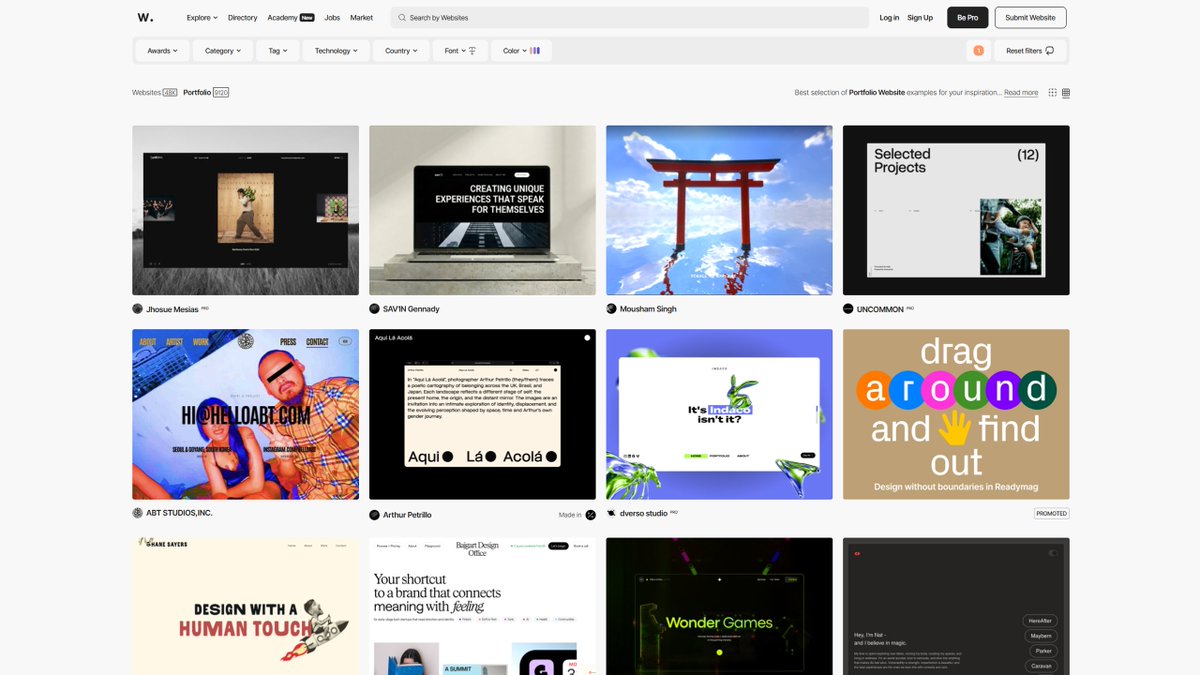Open Market in top navigation

pos(361,17)
